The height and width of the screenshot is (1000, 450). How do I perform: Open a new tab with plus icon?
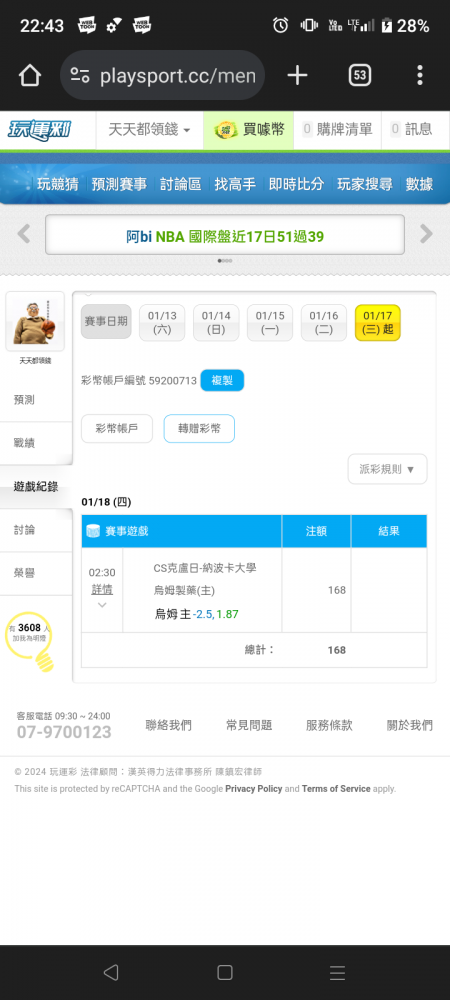point(297,76)
